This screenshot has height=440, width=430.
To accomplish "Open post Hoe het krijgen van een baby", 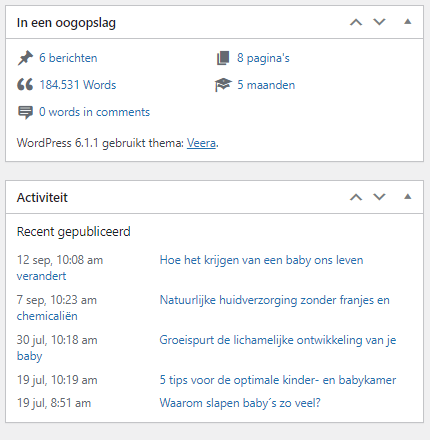I will point(261,260).
